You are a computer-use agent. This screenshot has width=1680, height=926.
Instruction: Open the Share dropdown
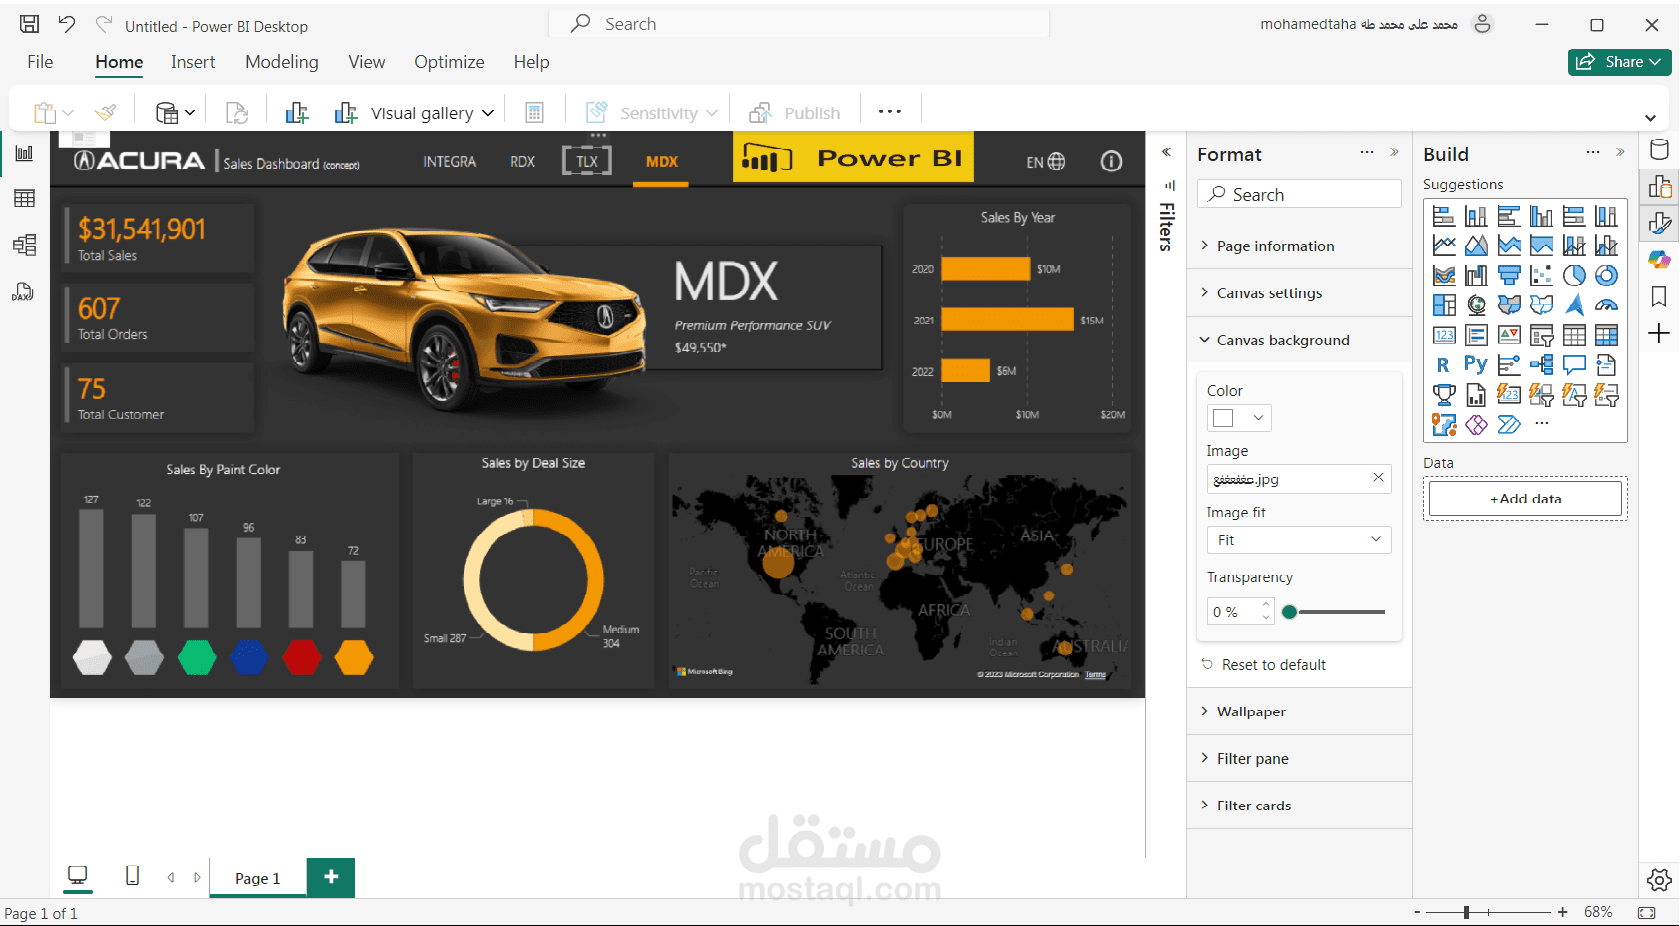(1620, 62)
